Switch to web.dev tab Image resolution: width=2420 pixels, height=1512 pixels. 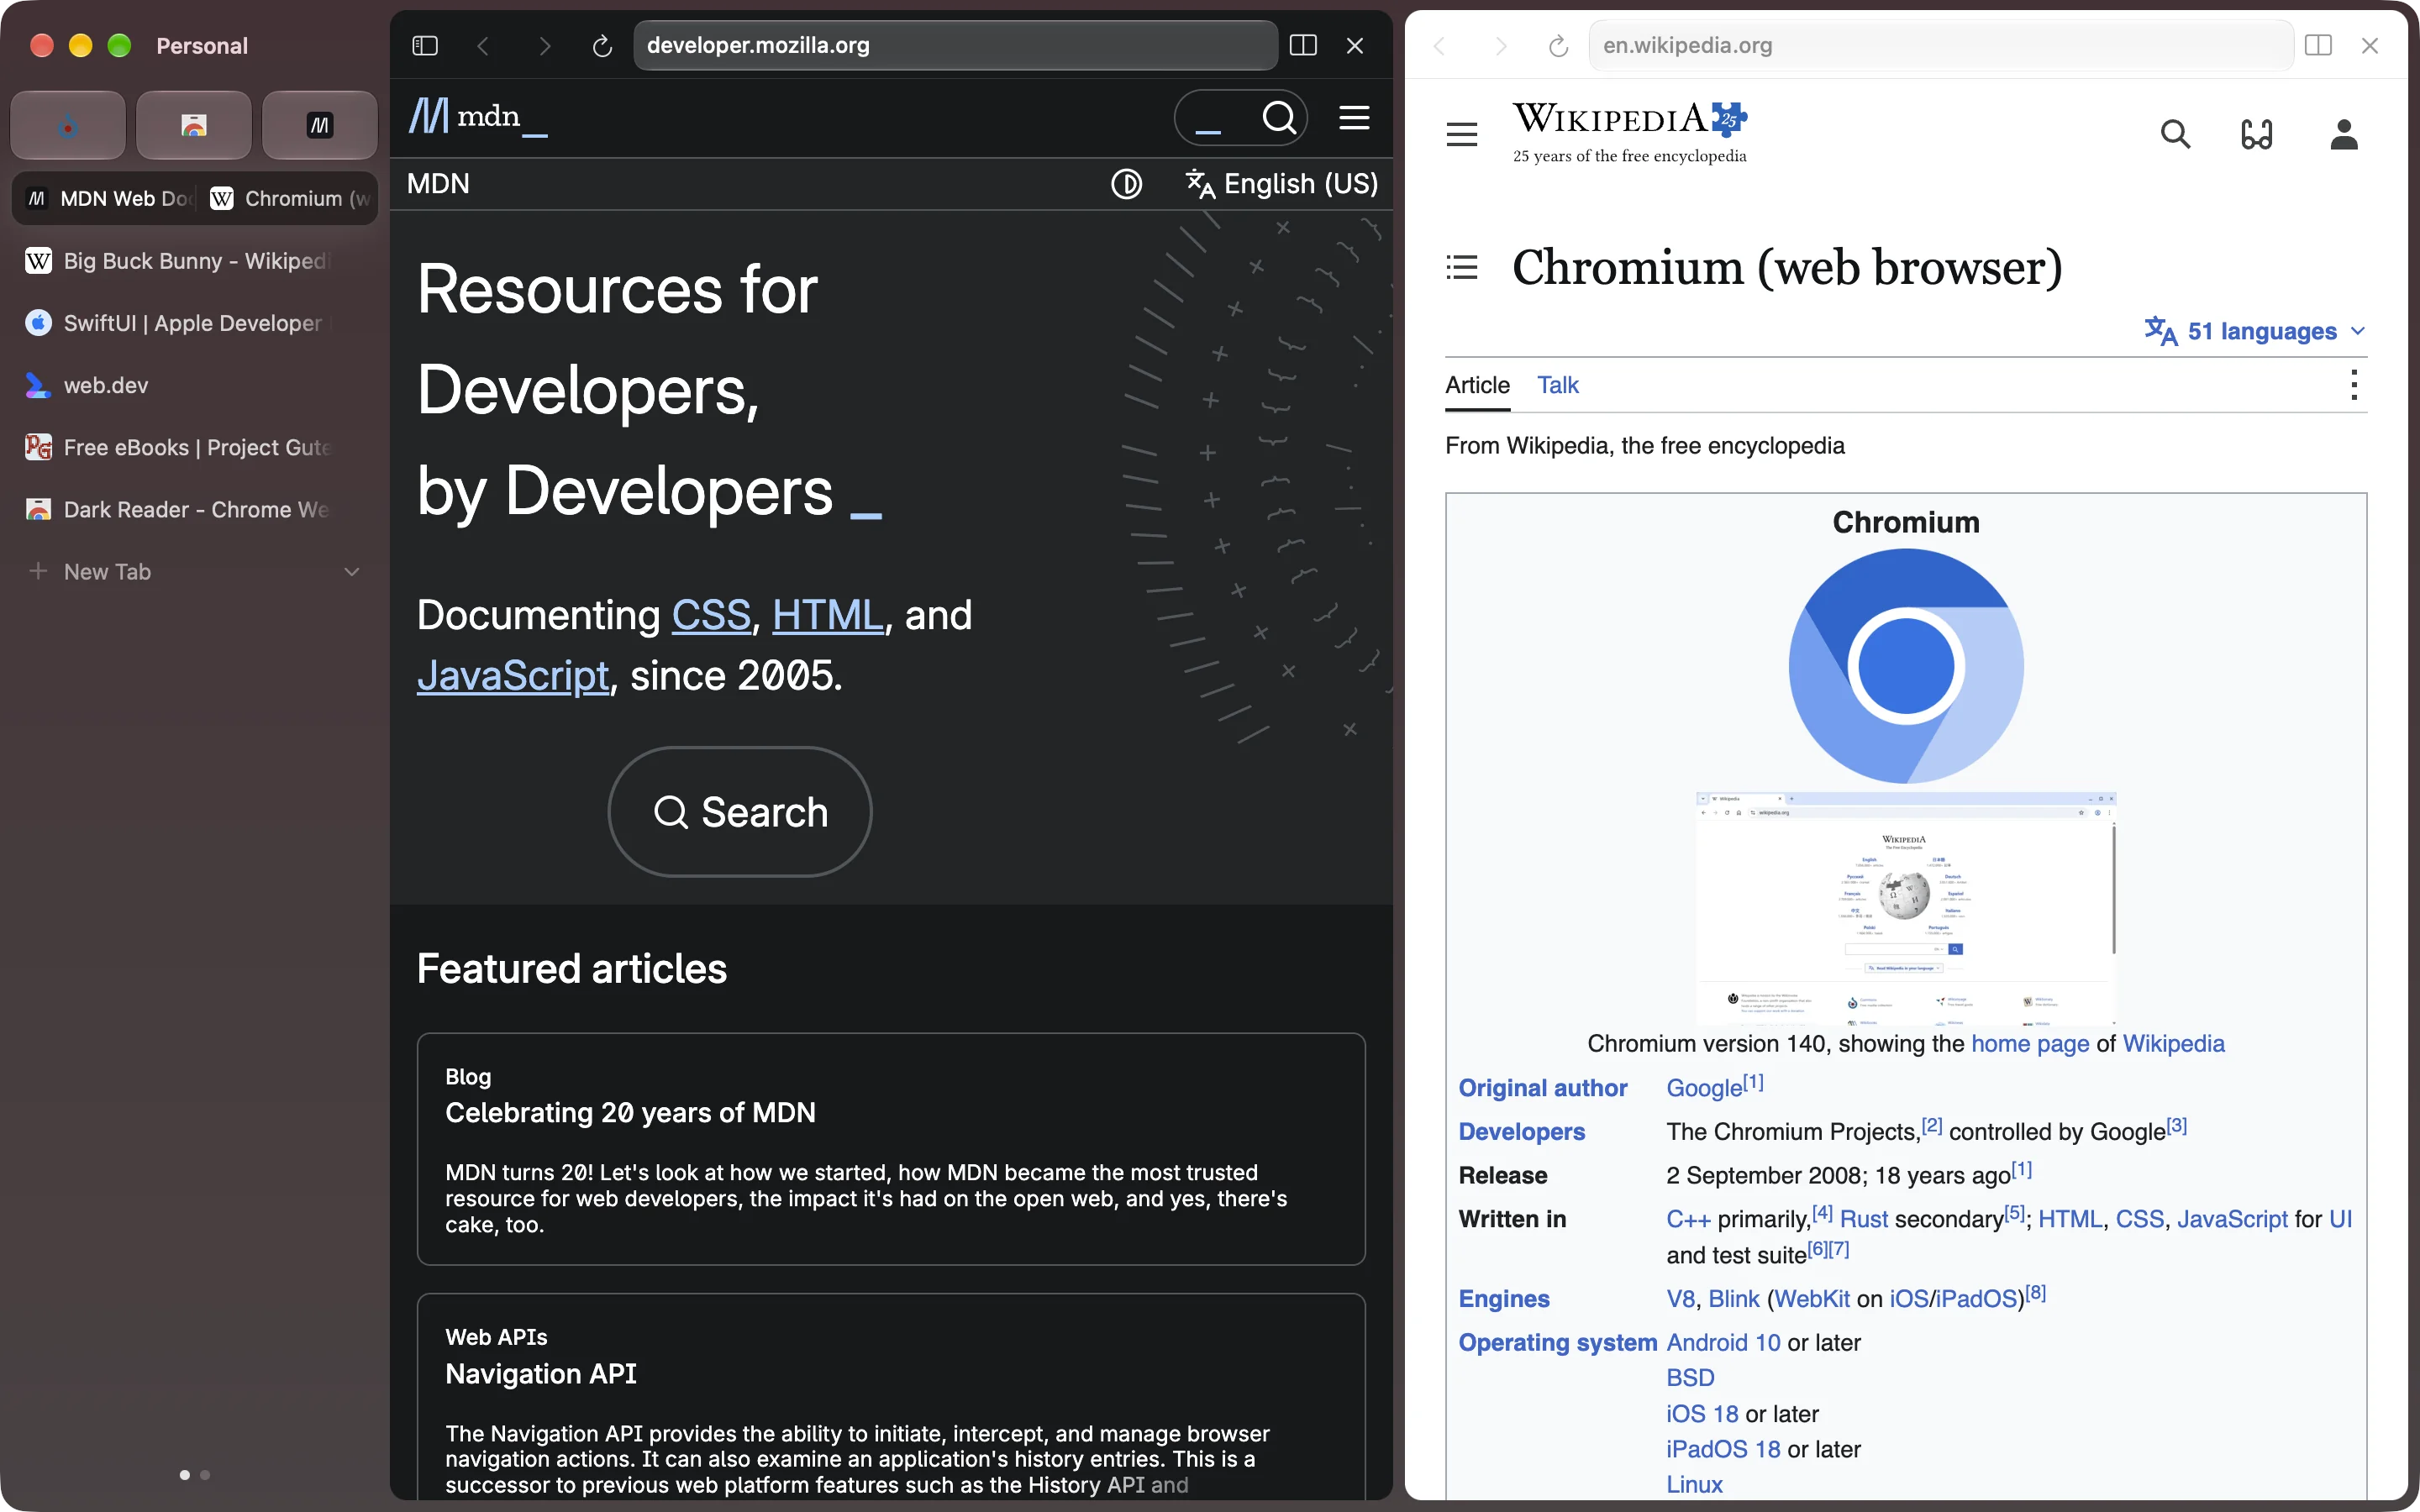pyautogui.click(x=195, y=385)
